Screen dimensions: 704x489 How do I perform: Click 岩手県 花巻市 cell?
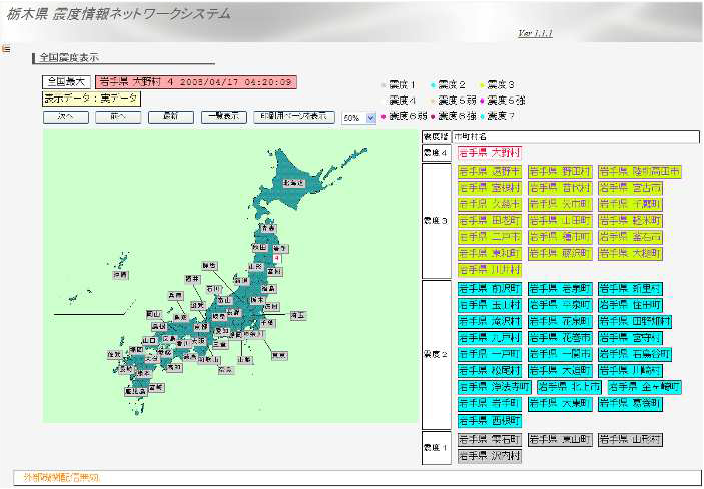coord(560,338)
